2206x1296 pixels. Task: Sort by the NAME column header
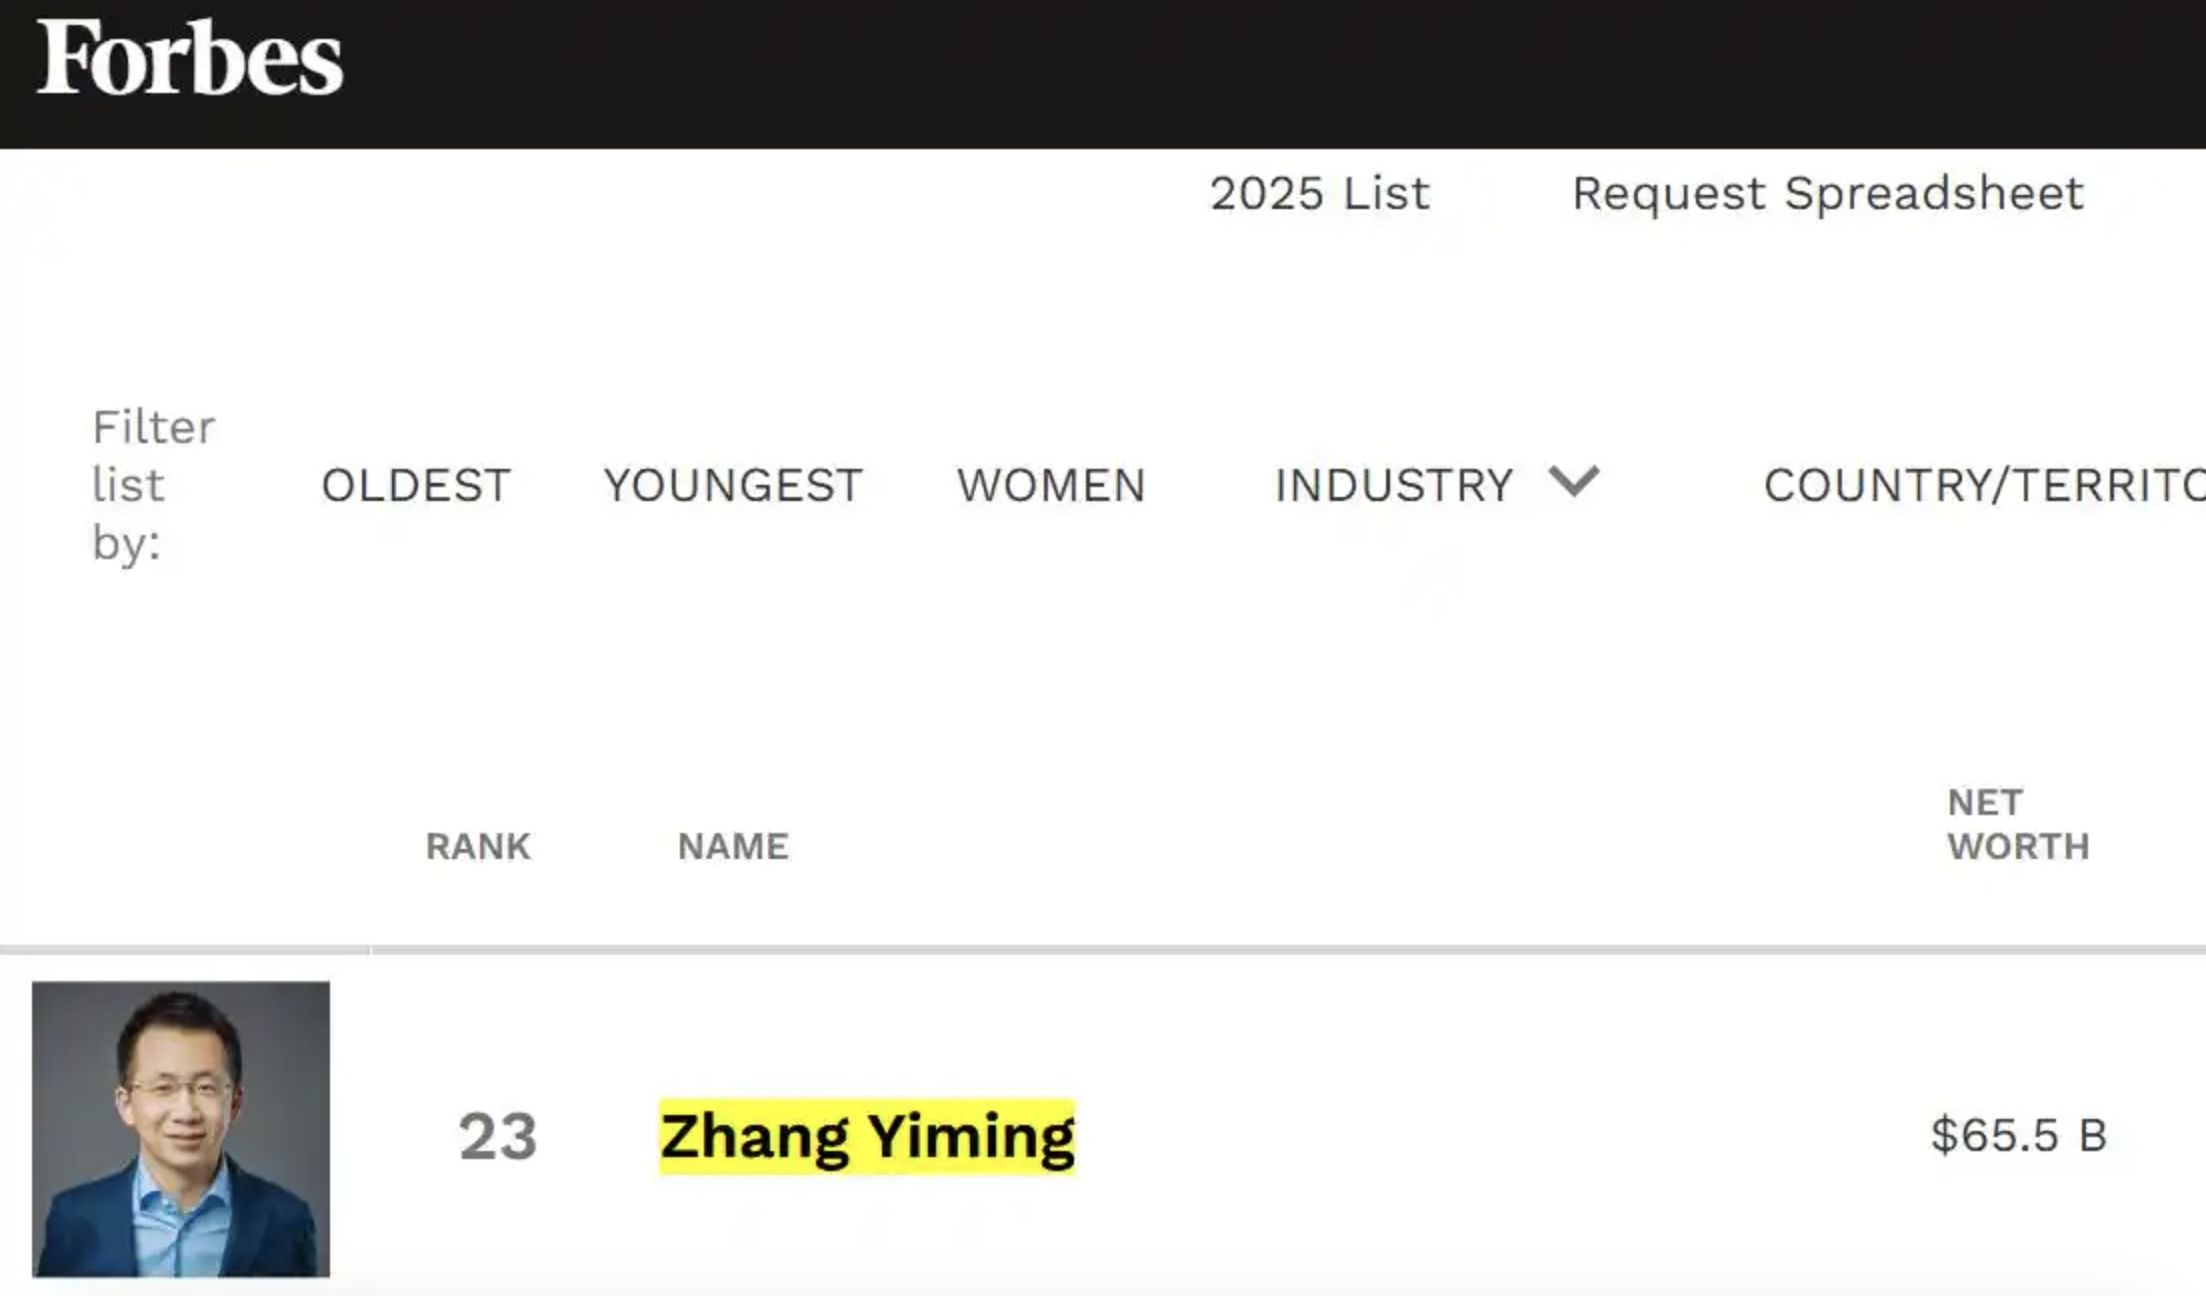pos(733,846)
